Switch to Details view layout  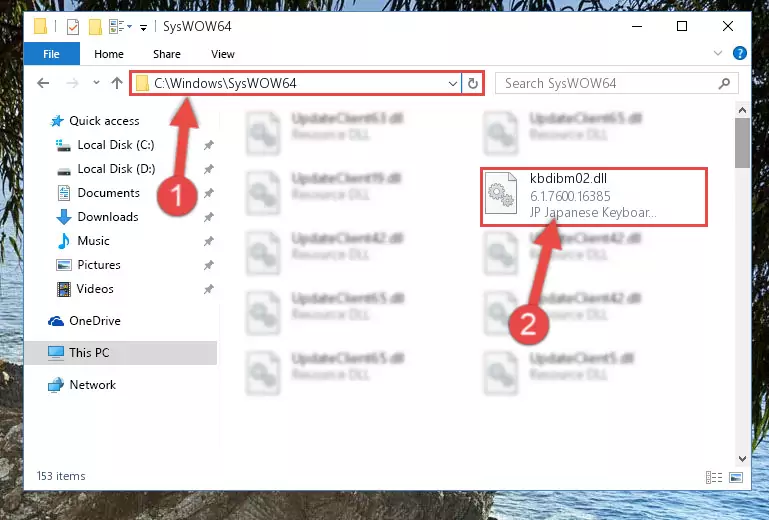(714, 477)
